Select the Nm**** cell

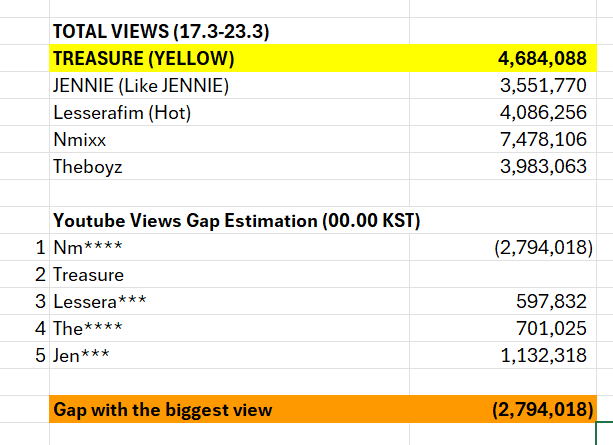click(x=229, y=247)
